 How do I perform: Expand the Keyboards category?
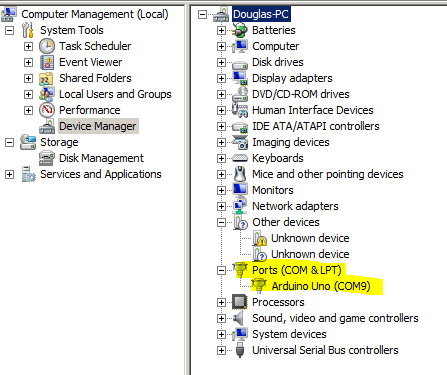pyautogui.click(x=221, y=158)
